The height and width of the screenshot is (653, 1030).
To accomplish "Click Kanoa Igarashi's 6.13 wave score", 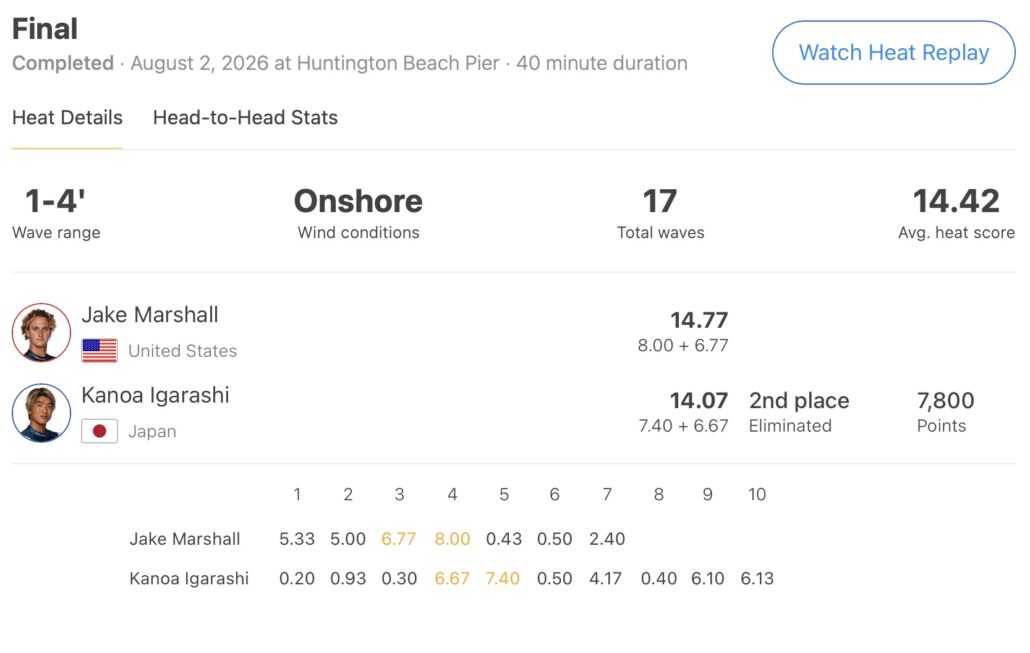I will click(x=757, y=578).
